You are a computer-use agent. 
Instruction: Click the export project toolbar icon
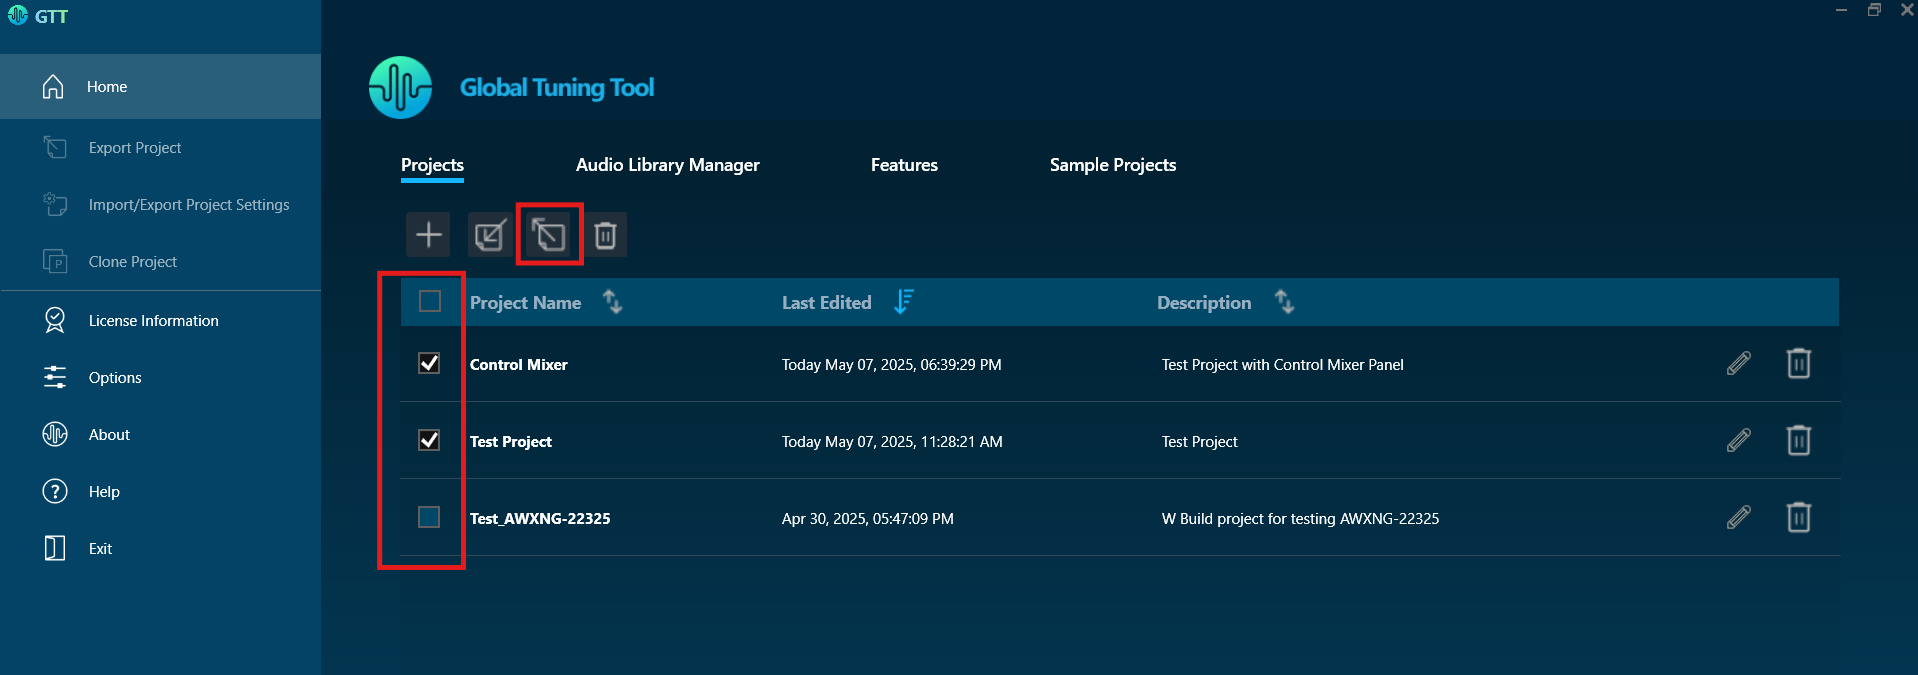coord(549,235)
